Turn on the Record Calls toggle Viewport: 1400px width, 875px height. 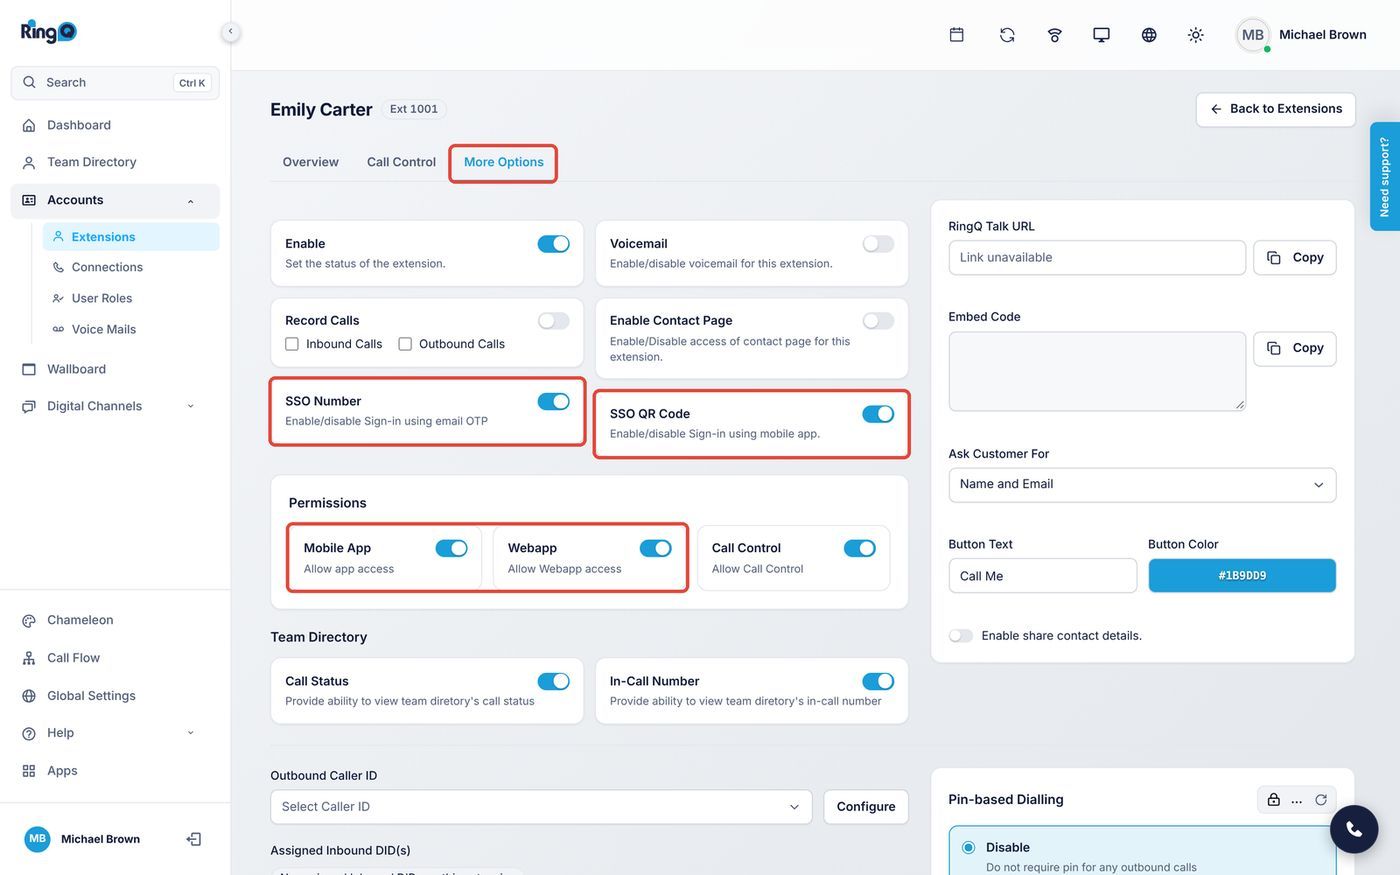(x=553, y=321)
